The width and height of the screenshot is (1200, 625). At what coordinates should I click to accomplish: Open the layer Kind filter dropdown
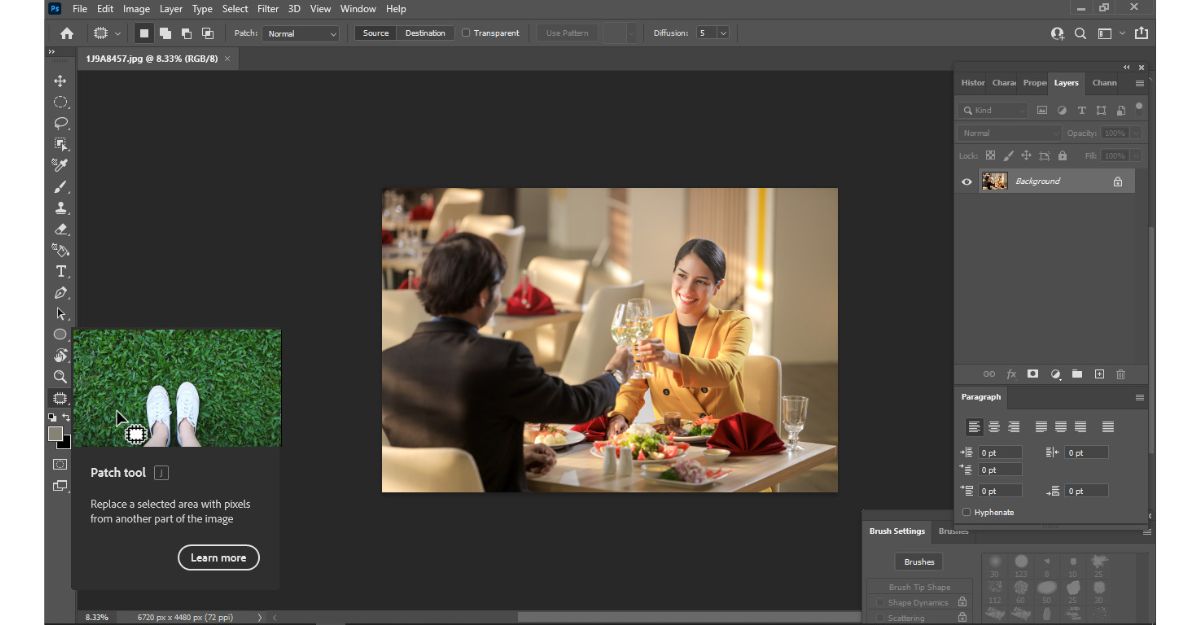point(994,110)
